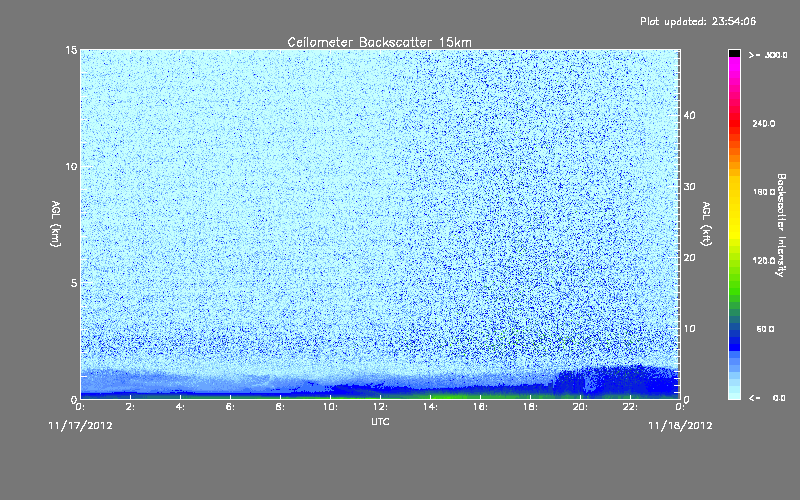
Task: Click the left 'AGL (km)' axis label
Action: 55,224
